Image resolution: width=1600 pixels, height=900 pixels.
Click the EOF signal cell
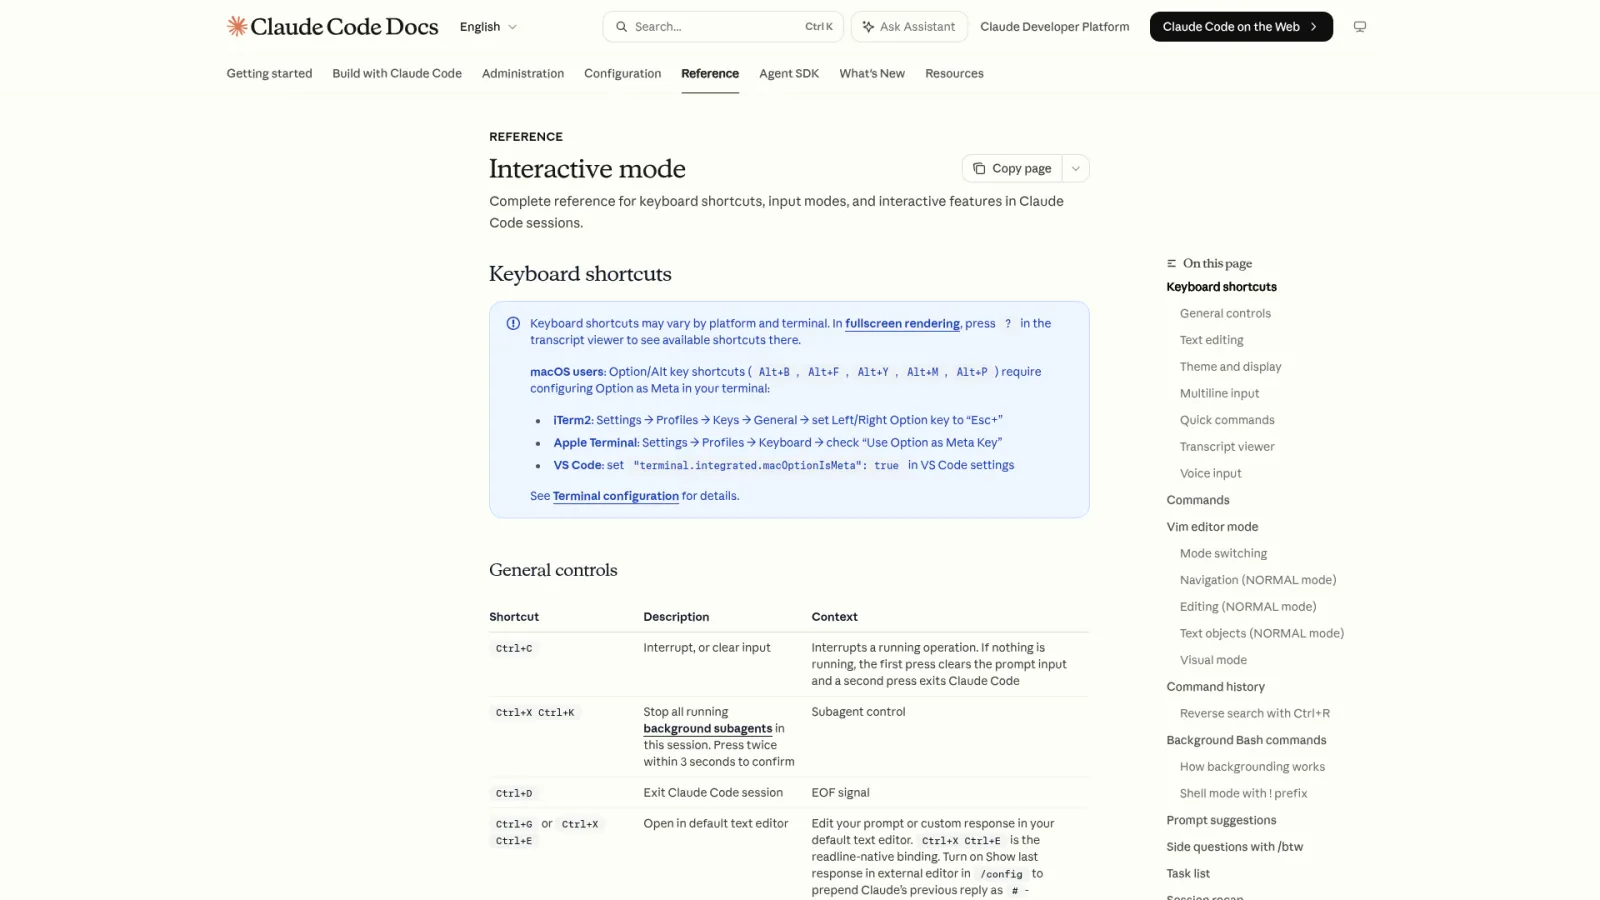coord(840,793)
